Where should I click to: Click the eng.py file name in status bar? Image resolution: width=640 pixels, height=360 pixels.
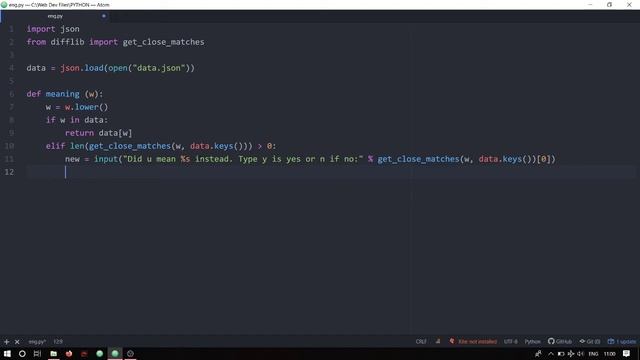tap(37, 341)
